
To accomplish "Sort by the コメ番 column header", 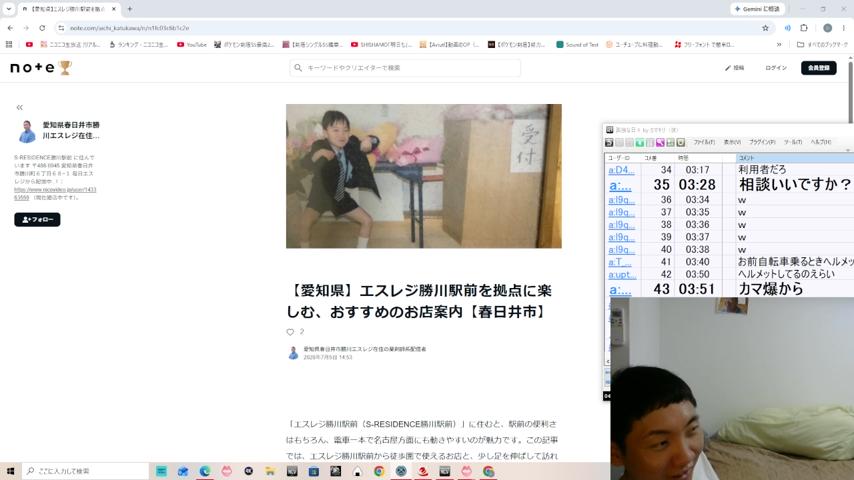I will coord(658,158).
